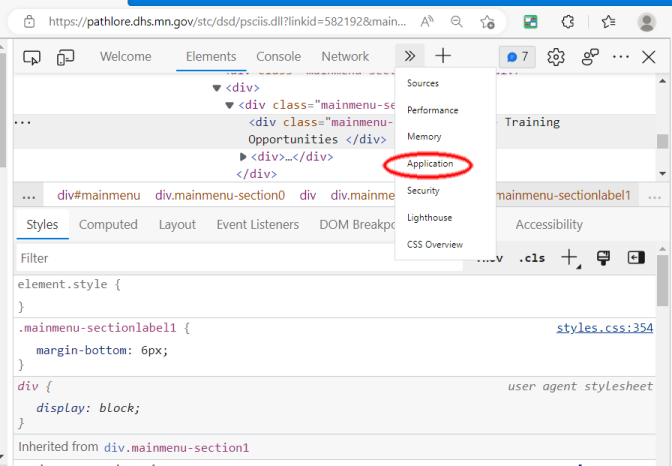Close DevTools with the X icon
The width and height of the screenshot is (672, 466).
pyautogui.click(x=649, y=57)
